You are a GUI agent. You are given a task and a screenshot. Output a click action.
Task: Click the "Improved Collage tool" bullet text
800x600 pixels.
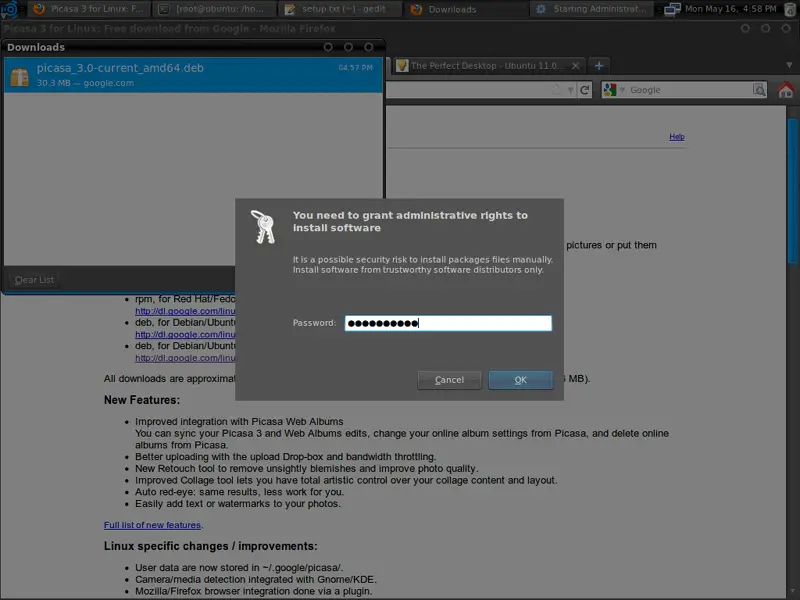[x=346, y=480]
